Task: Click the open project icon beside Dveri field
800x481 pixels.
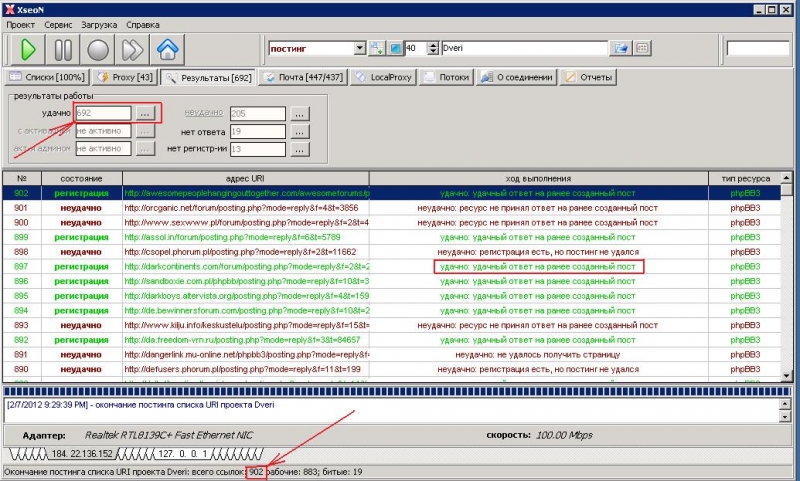Action: pyautogui.click(x=620, y=48)
